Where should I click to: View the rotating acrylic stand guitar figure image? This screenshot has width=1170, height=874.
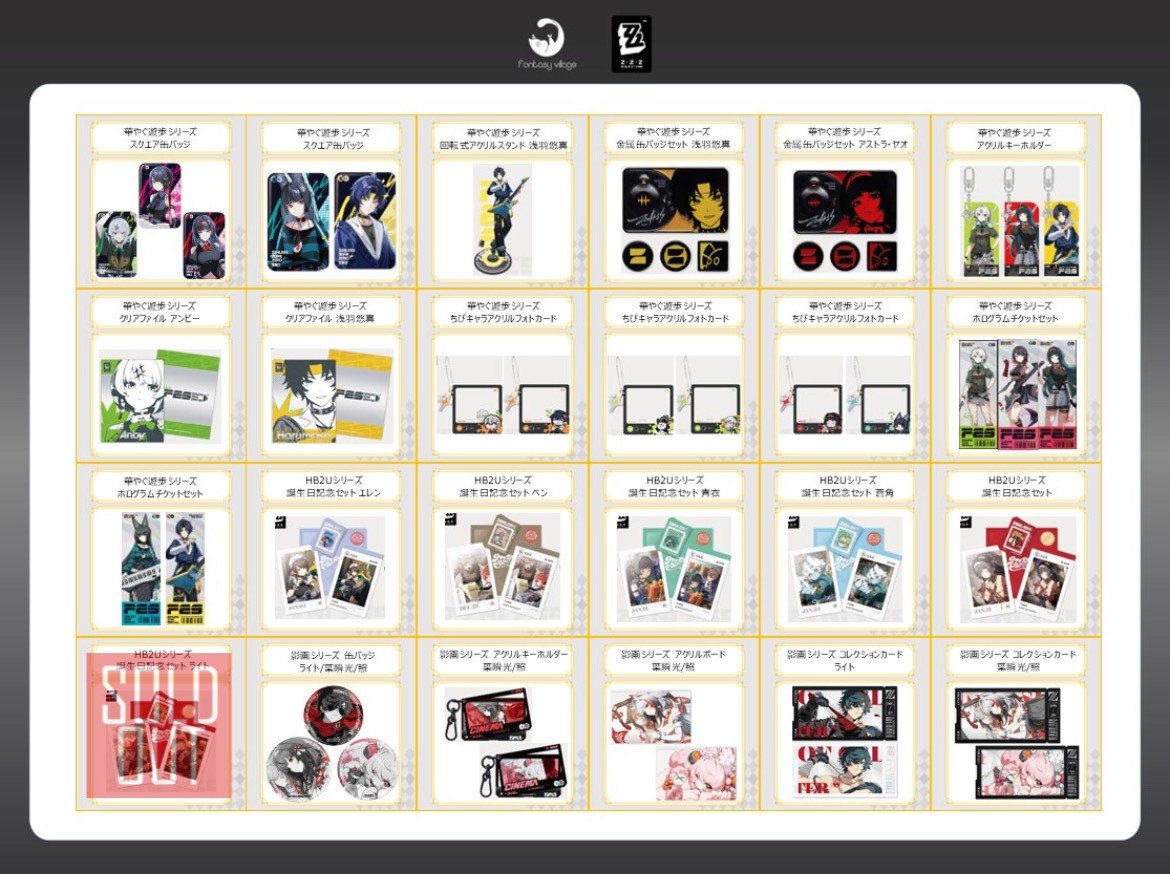[502, 221]
